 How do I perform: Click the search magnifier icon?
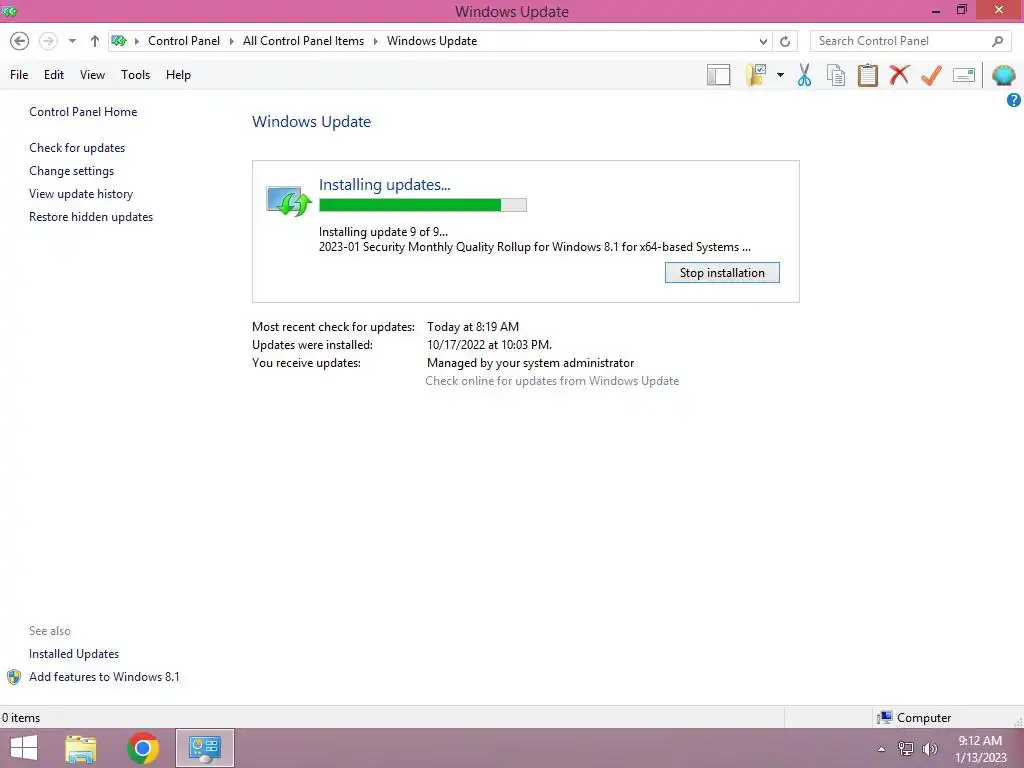[997, 41]
